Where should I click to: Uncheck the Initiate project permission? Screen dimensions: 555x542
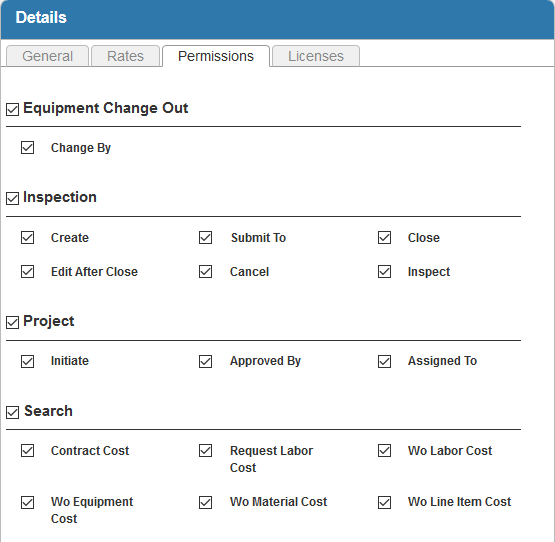pyautogui.click(x=28, y=361)
